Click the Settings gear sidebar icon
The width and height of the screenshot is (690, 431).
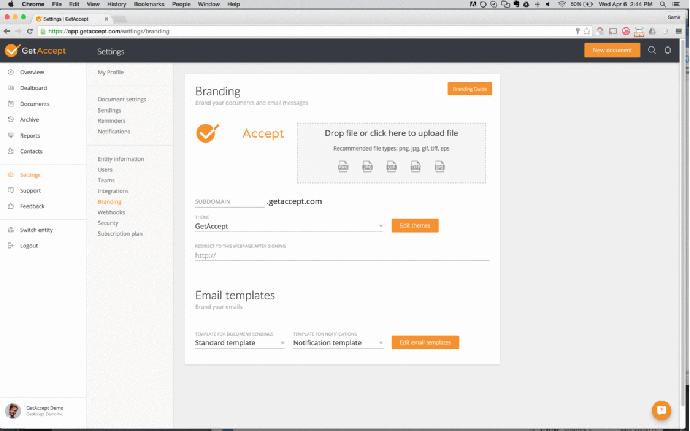[x=11, y=175]
